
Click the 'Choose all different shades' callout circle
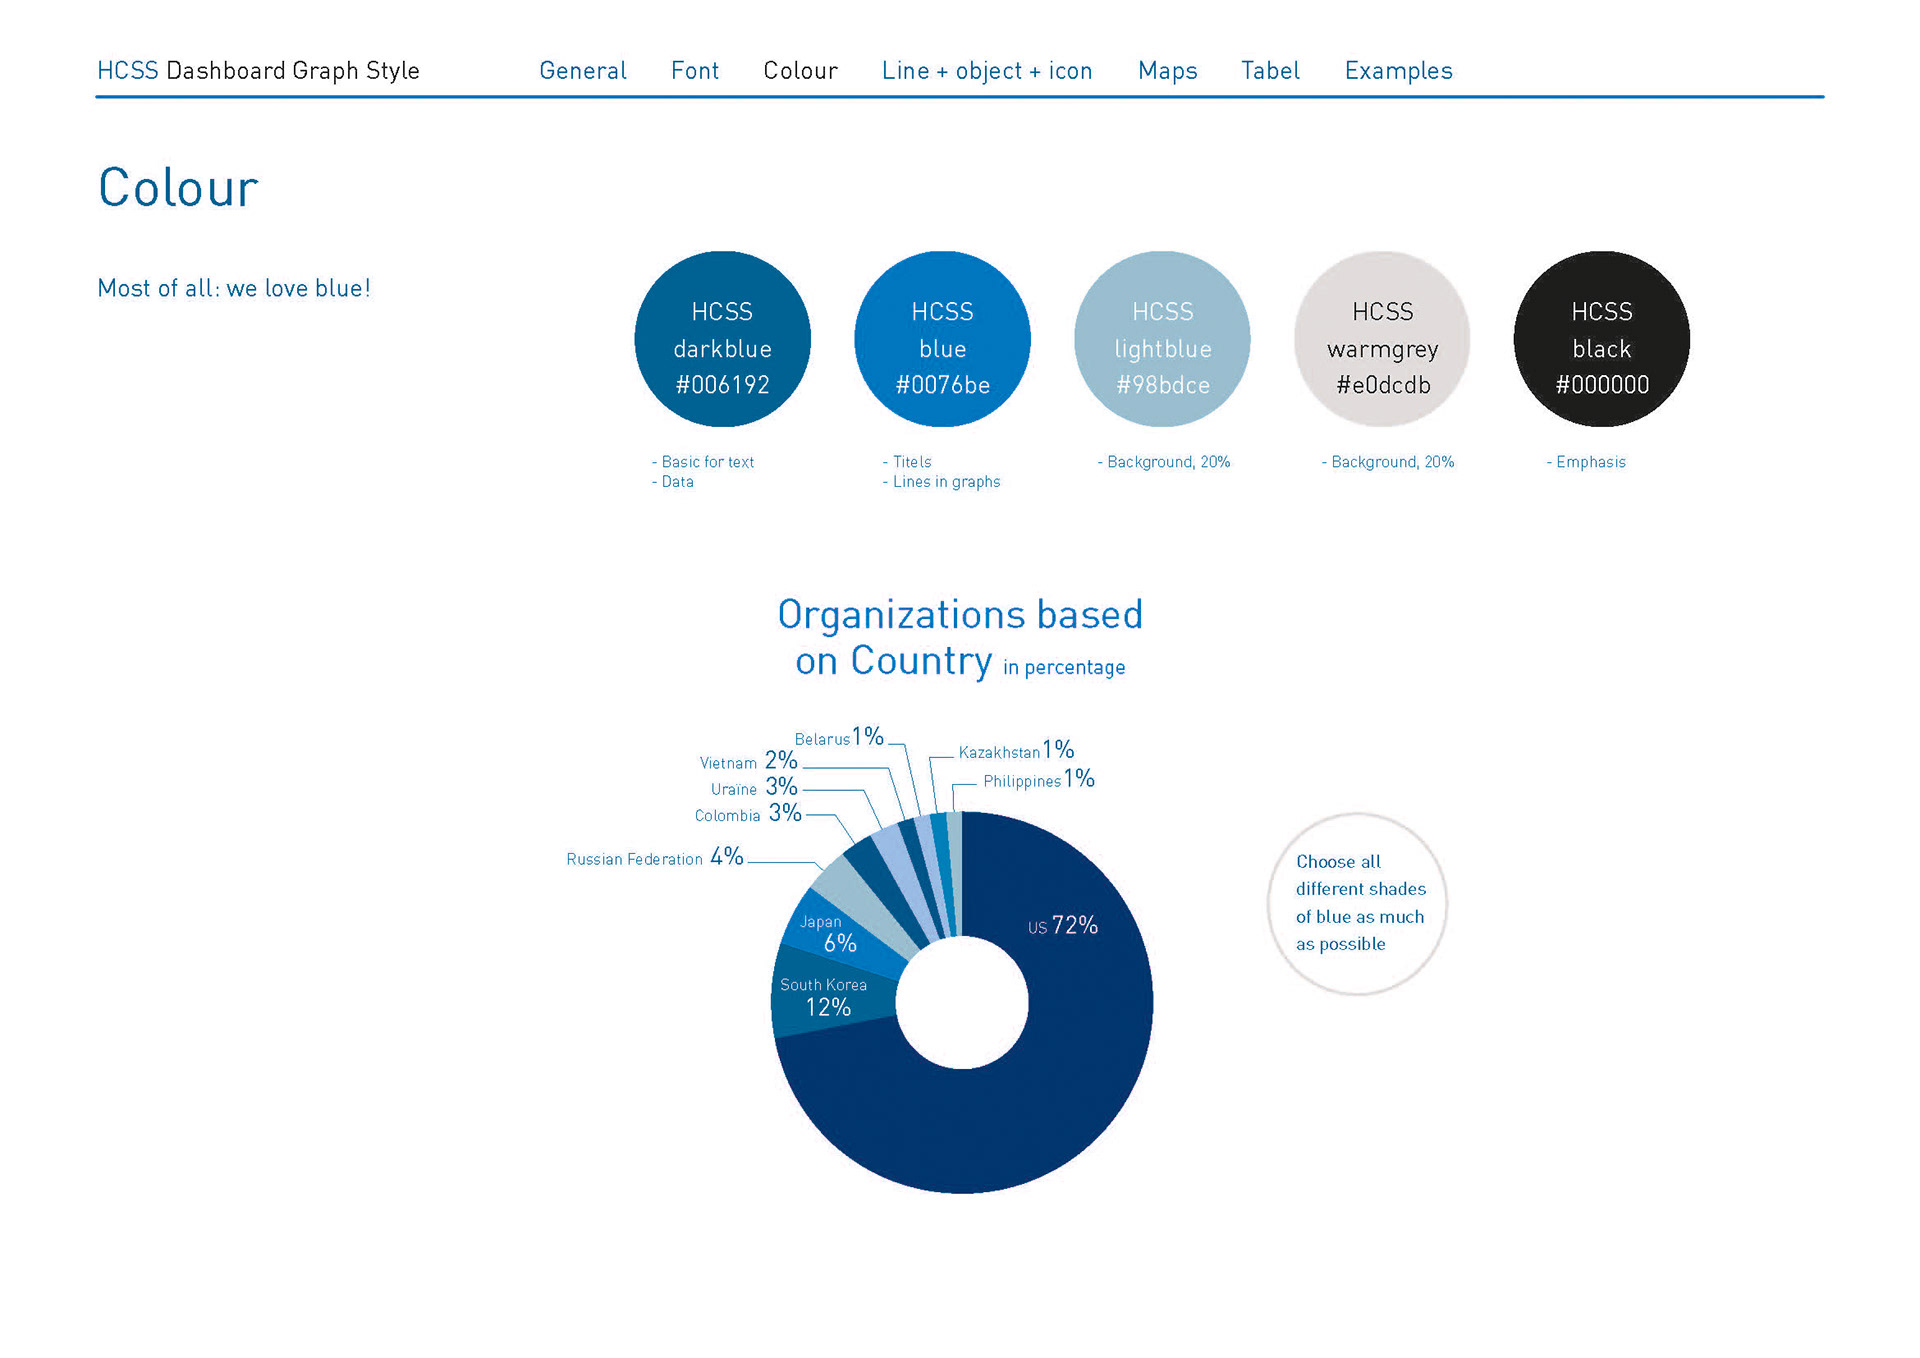click(1357, 903)
